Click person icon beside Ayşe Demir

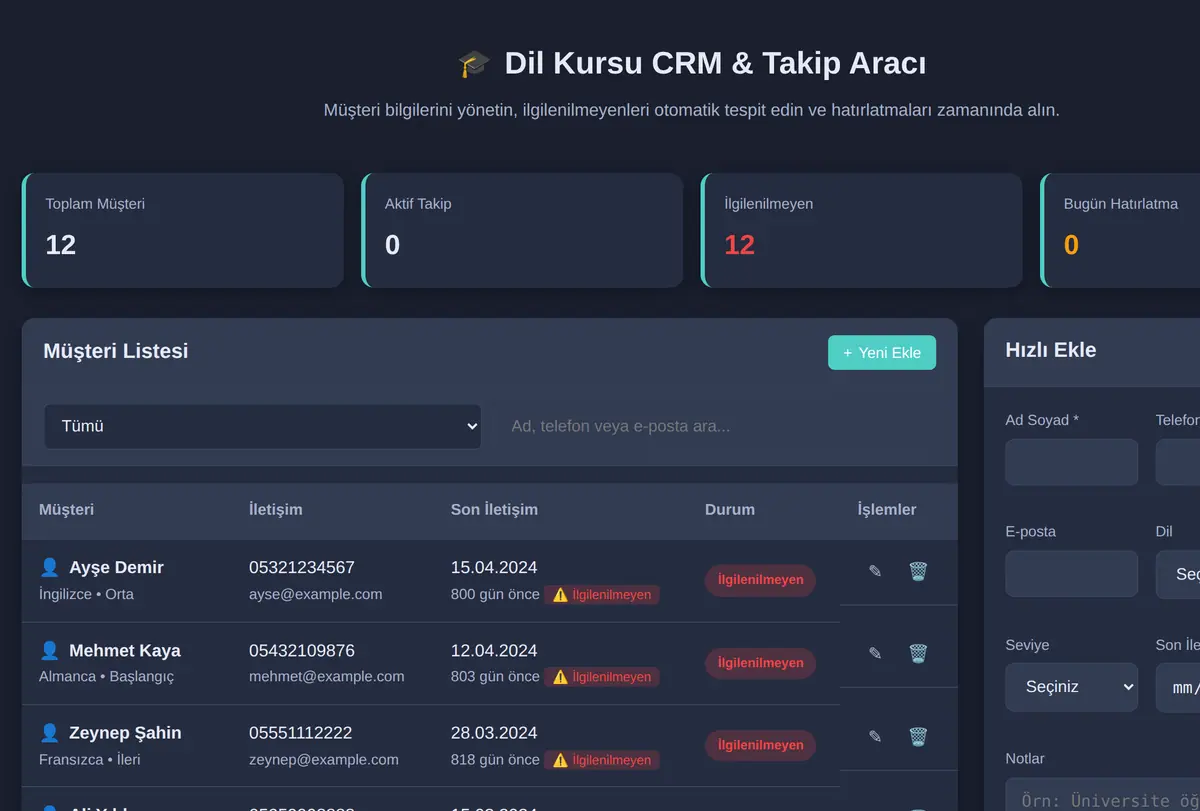(x=49, y=567)
